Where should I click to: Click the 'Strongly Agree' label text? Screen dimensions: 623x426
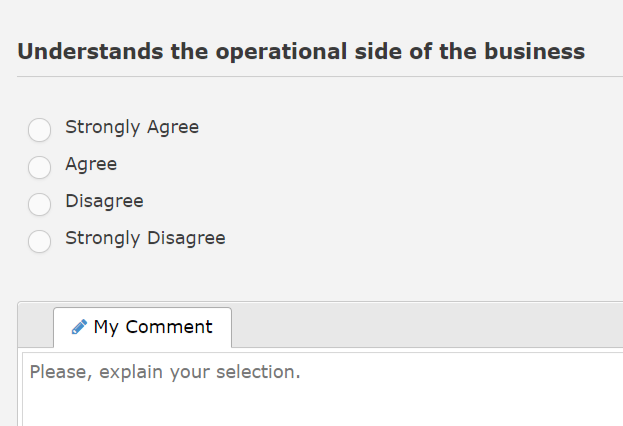(x=132, y=127)
